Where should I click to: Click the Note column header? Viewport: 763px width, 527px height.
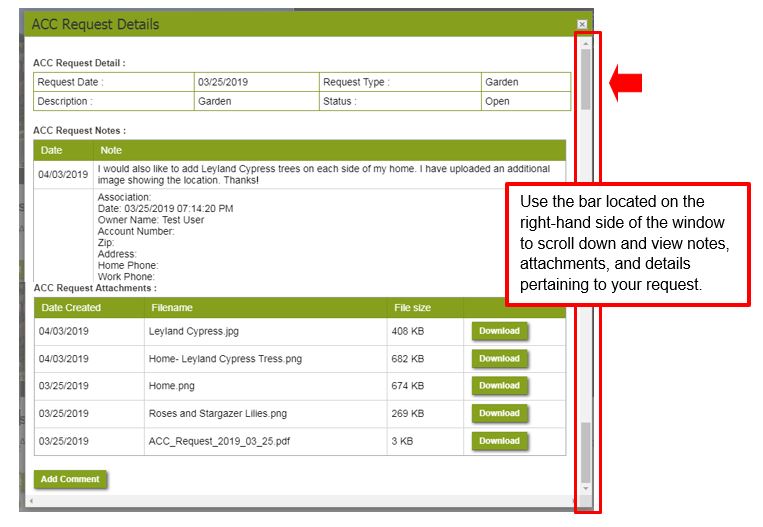(x=112, y=150)
